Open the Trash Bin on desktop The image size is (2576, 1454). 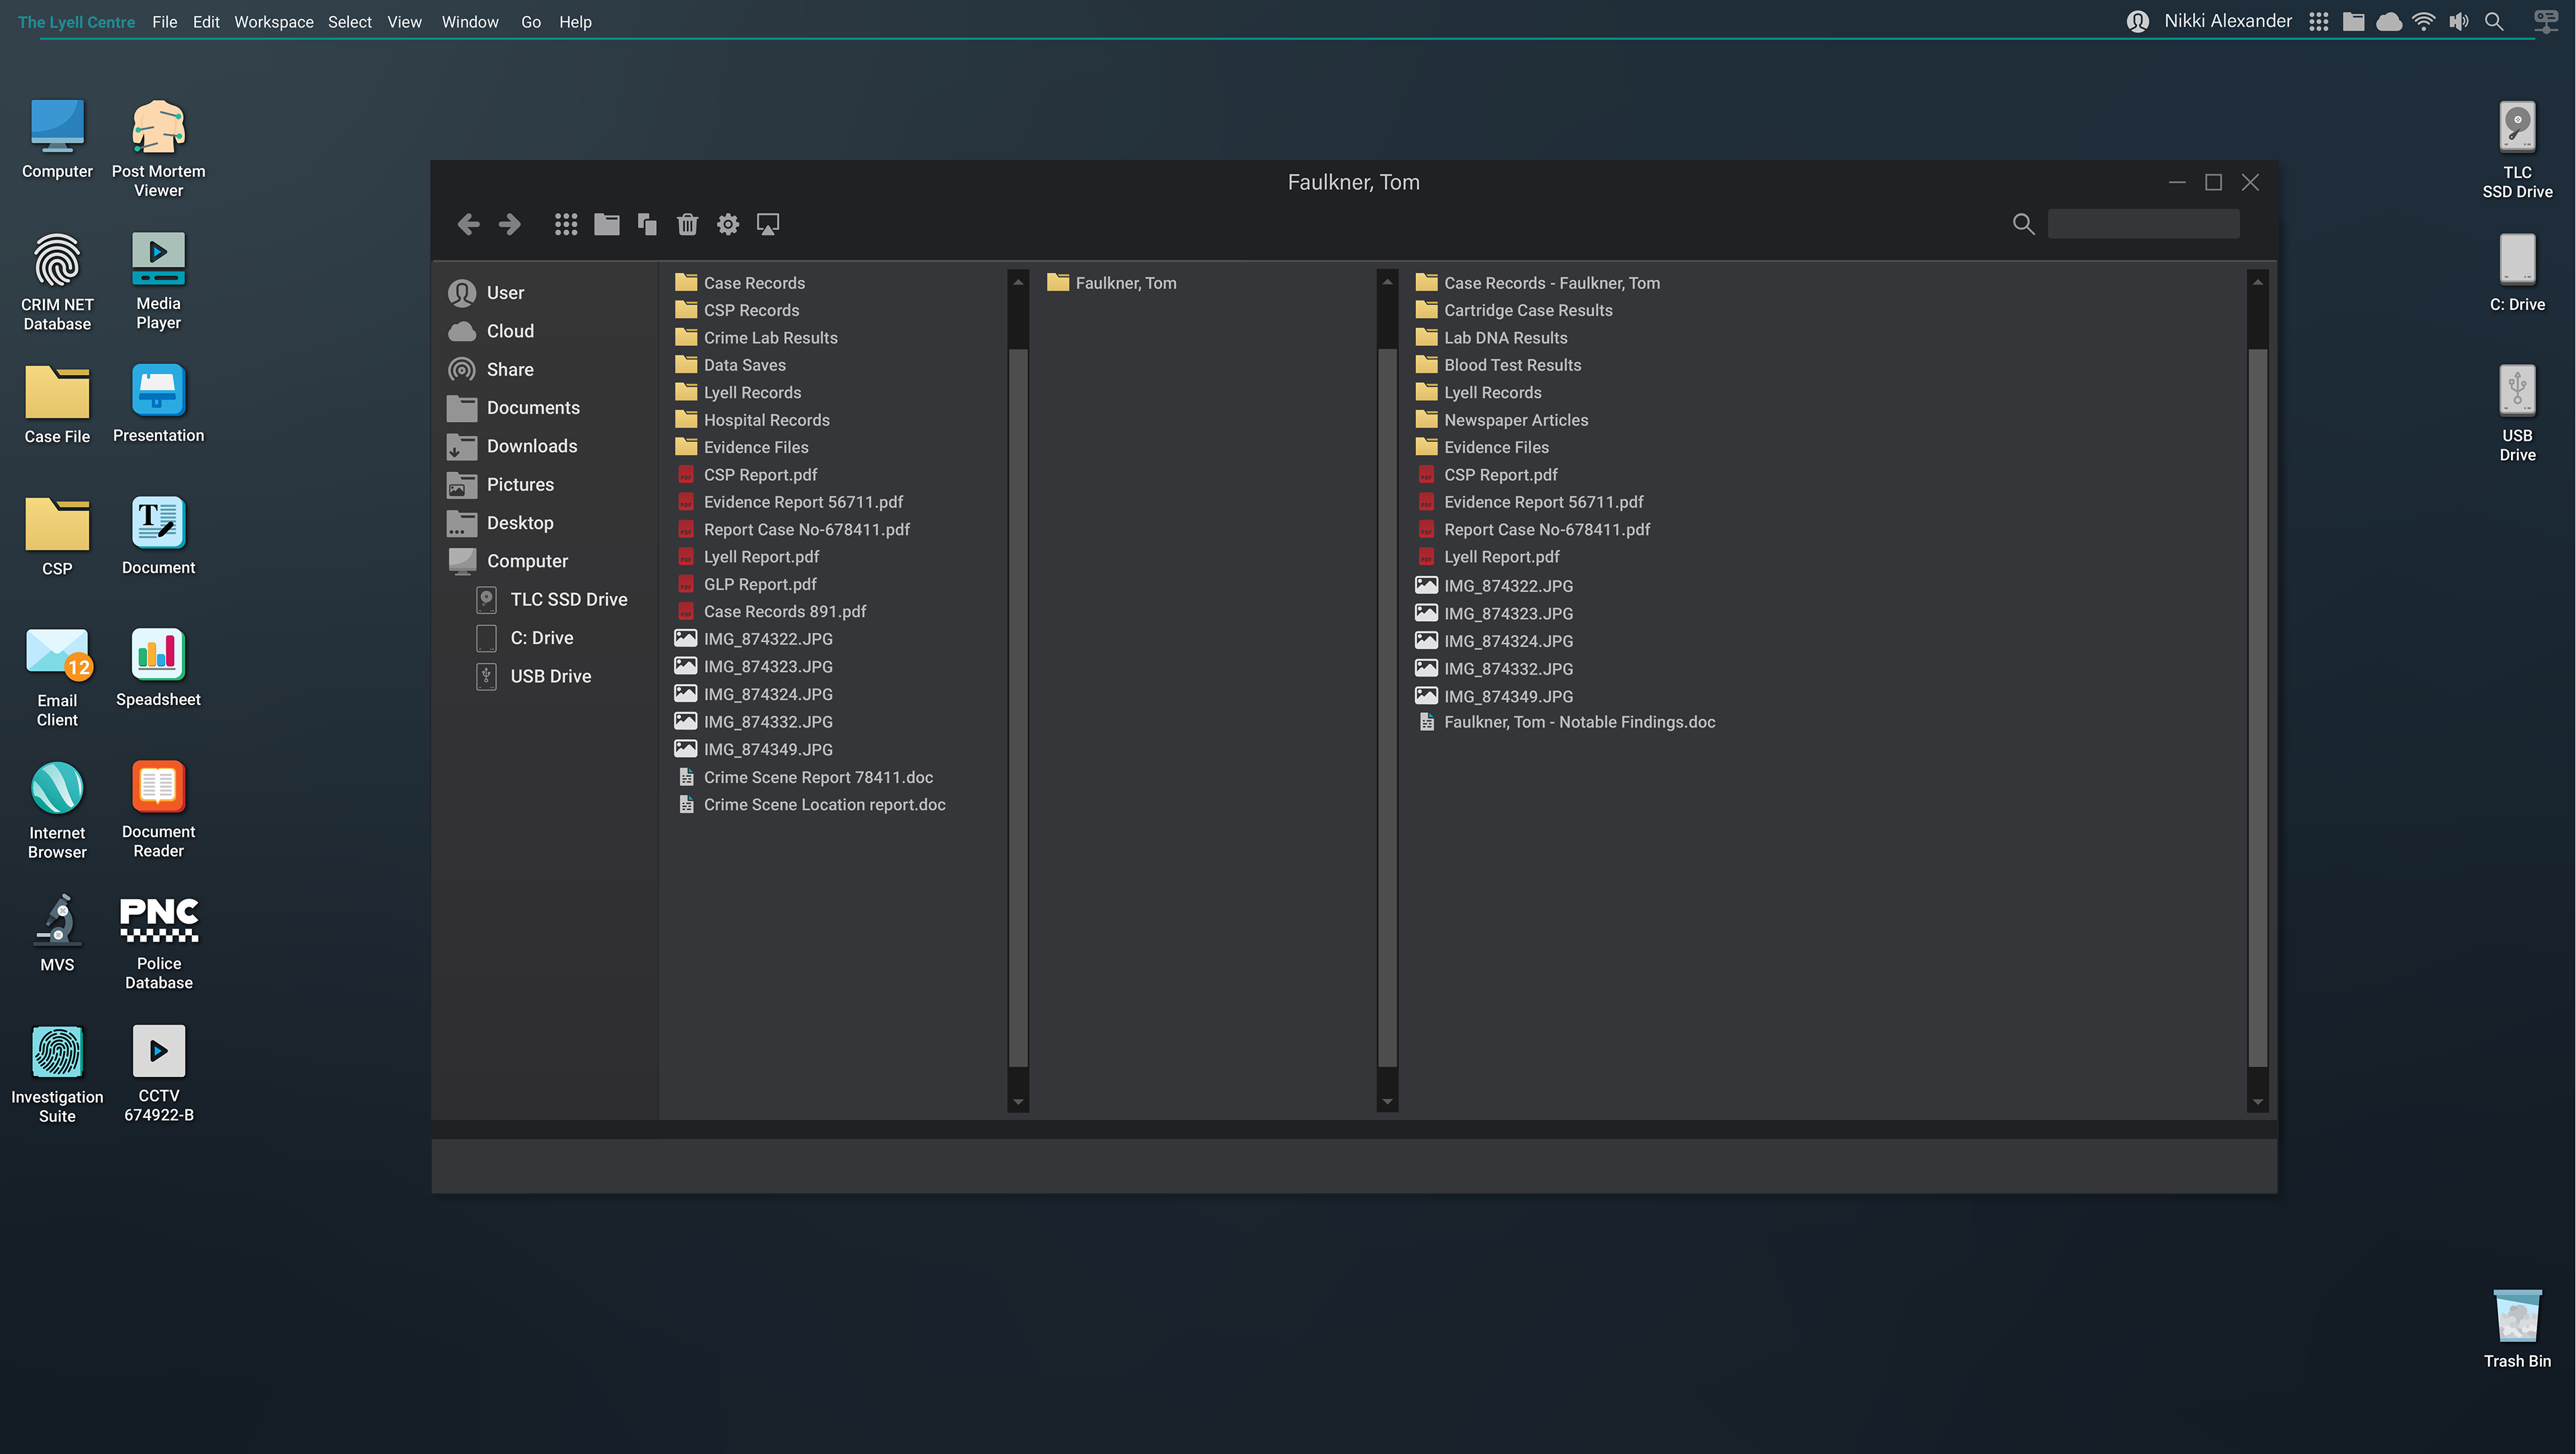(2517, 1330)
